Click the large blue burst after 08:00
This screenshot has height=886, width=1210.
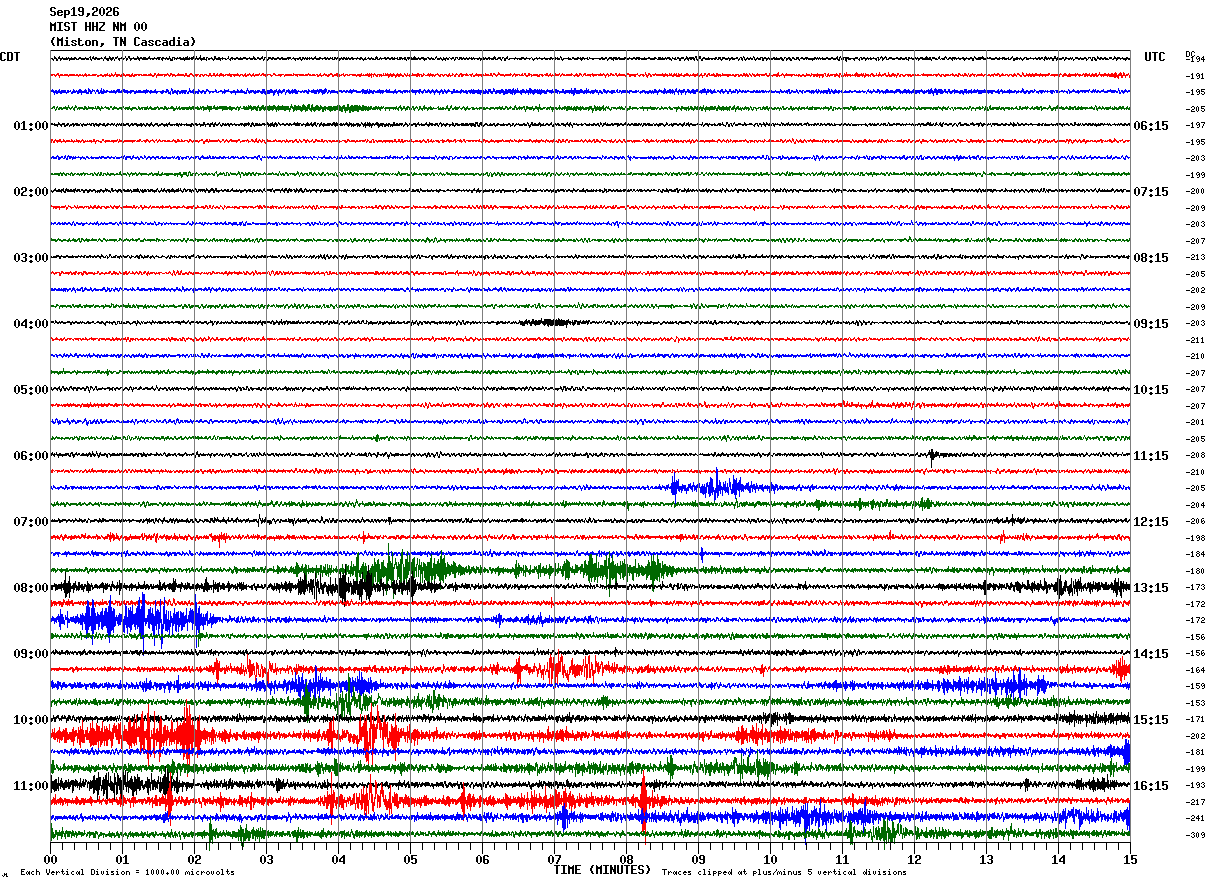coord(133,620)
